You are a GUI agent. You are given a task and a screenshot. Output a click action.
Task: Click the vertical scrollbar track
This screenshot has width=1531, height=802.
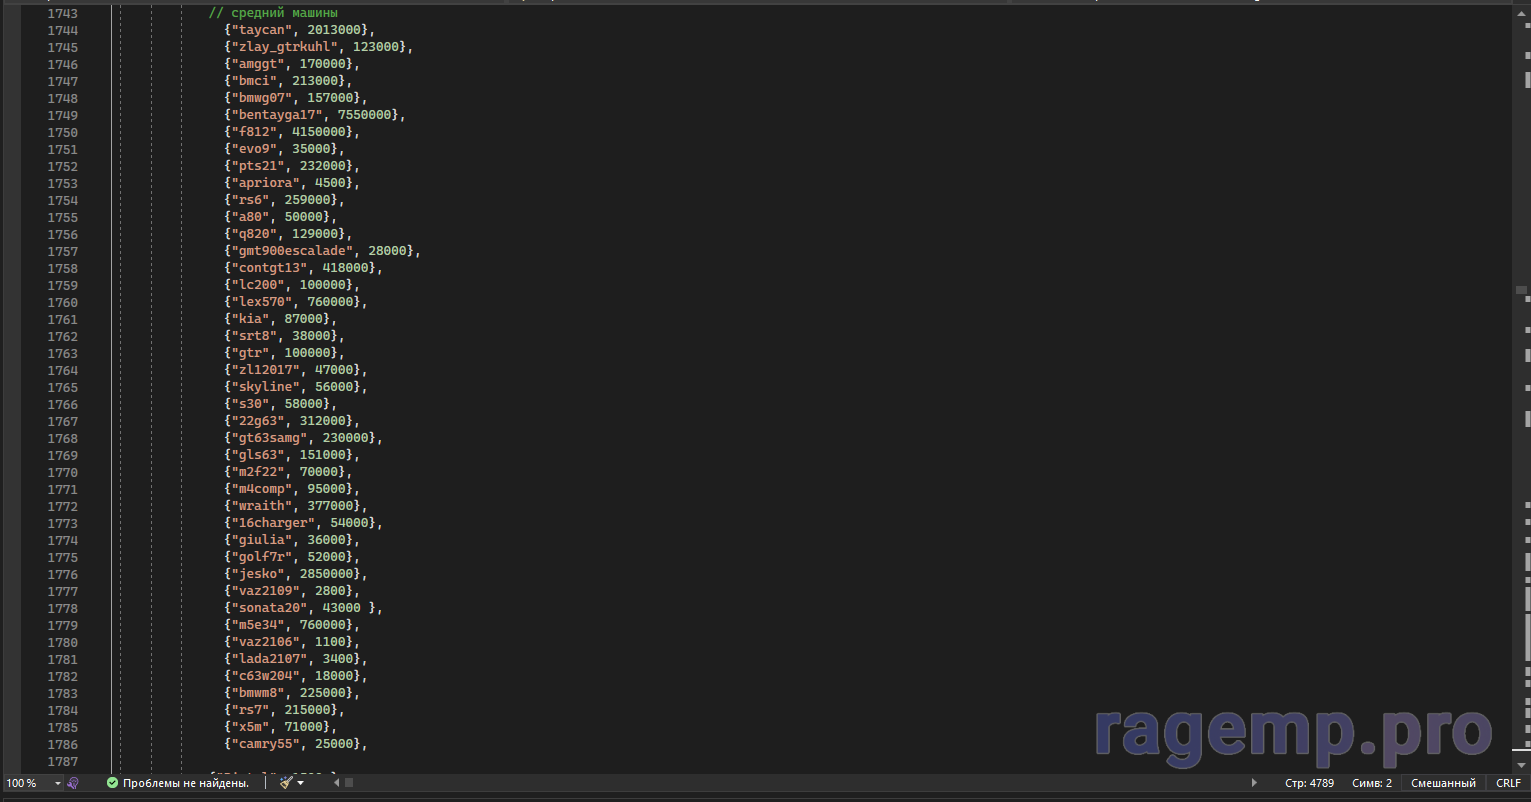[1523, 400]
